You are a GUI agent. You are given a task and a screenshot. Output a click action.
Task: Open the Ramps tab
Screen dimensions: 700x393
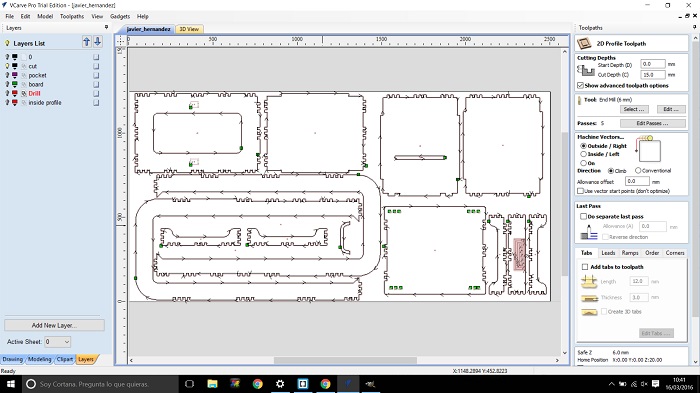coord(630,253)
